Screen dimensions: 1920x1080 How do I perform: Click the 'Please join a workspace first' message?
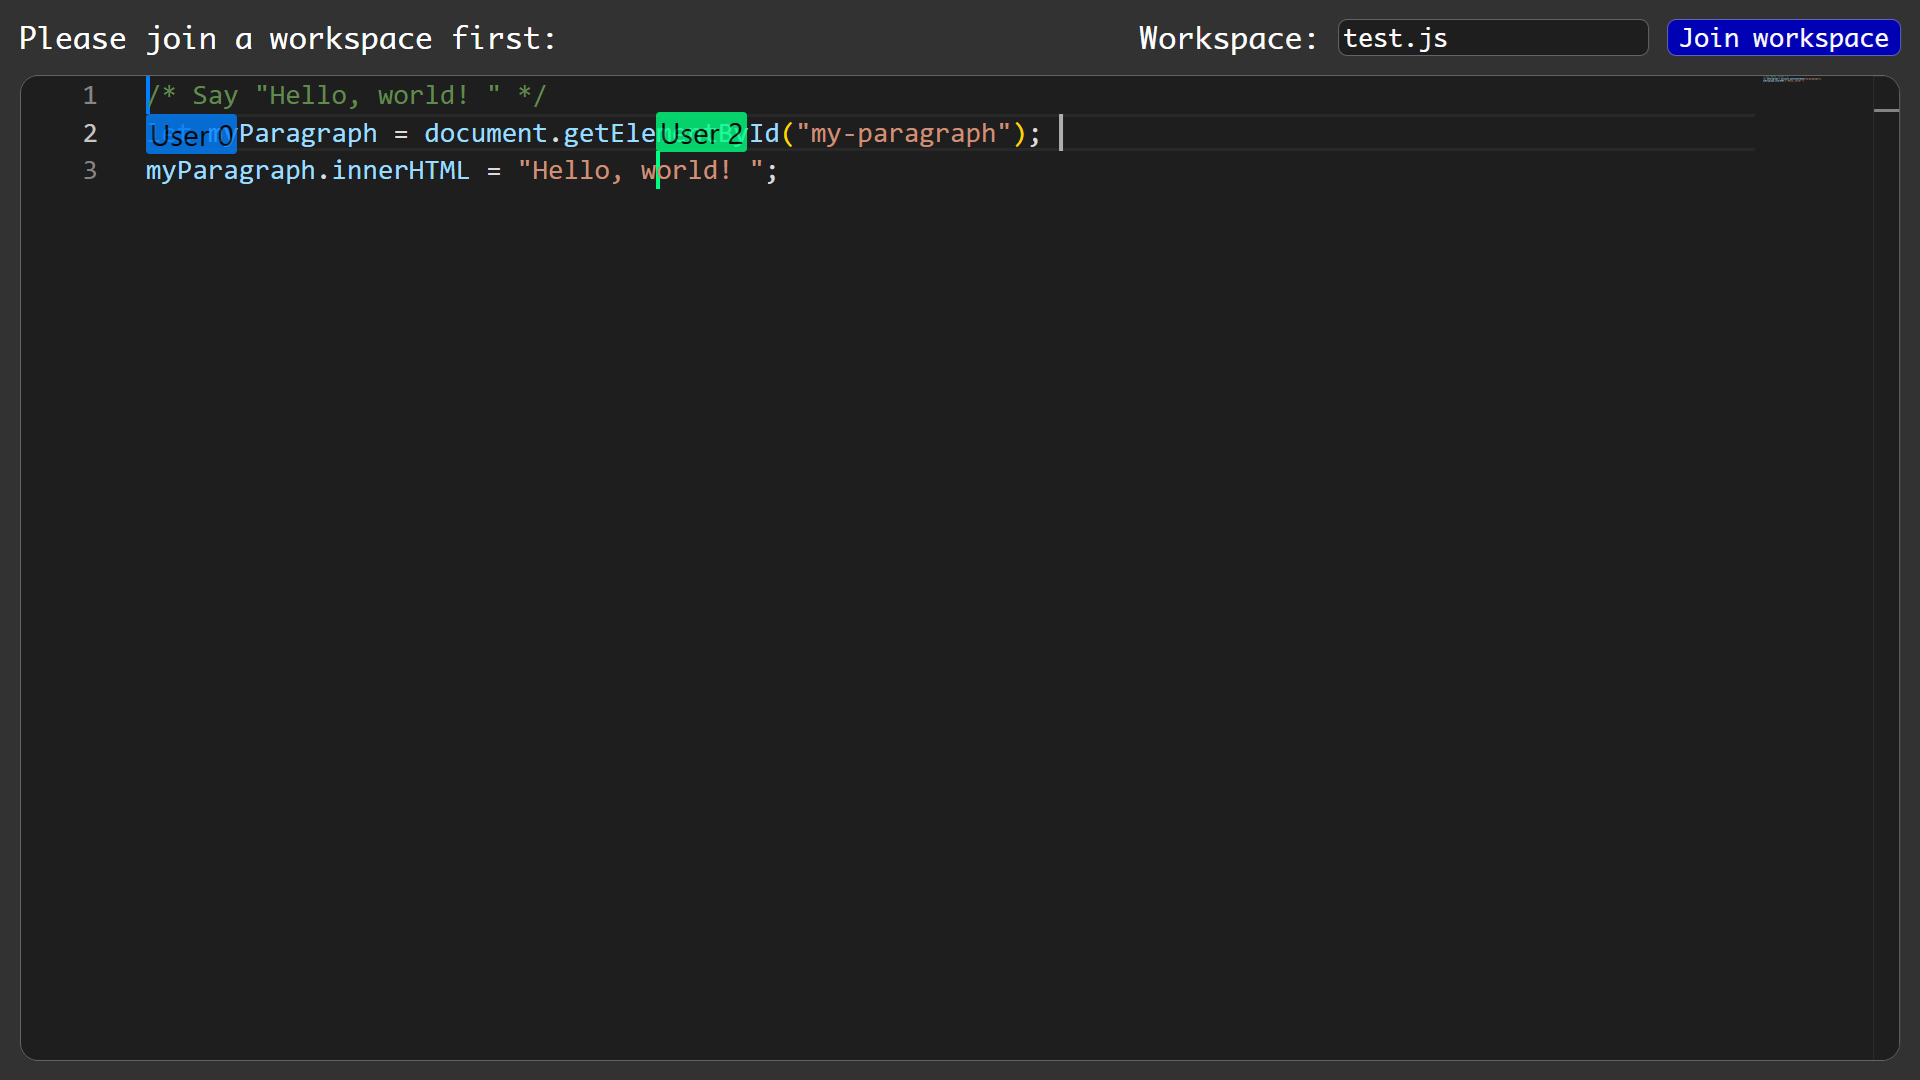(287, 39)
